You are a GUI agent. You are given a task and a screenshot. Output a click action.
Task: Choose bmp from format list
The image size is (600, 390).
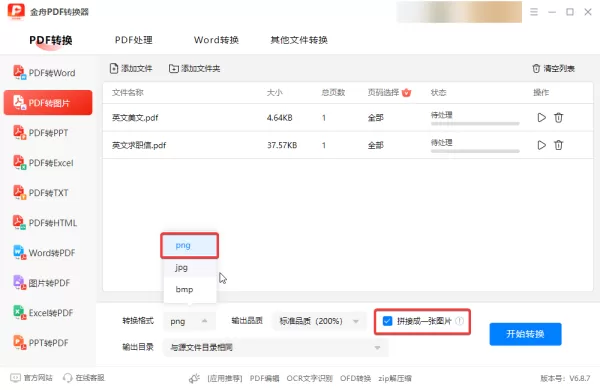click(x=189, y=289)
